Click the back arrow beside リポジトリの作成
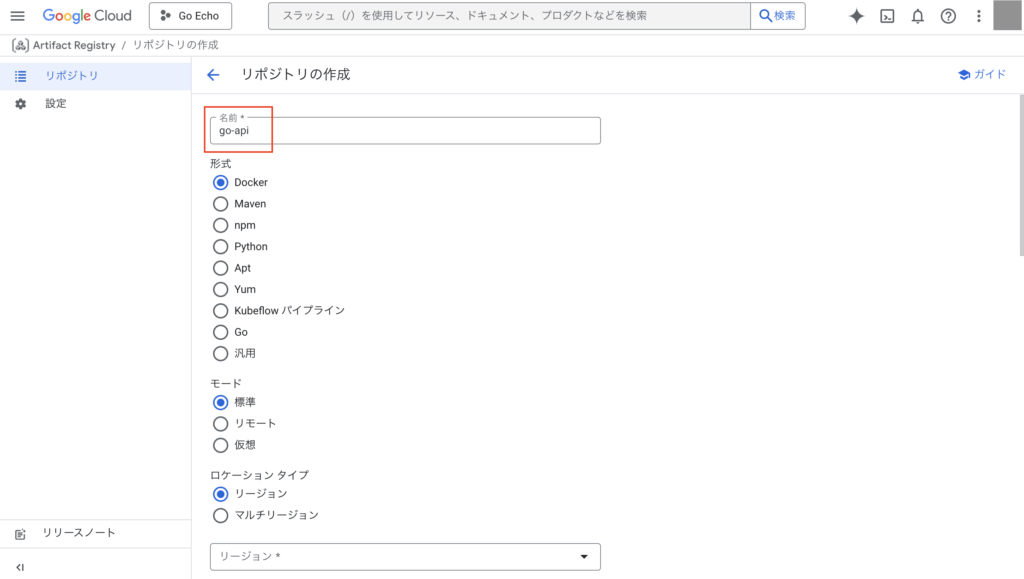This screenshot has height=579, width=1024. (x=213, y=75)
